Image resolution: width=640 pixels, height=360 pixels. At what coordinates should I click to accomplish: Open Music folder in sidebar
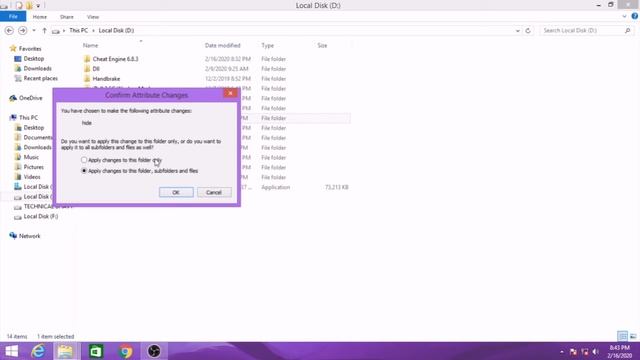click(x=31, y=157)
